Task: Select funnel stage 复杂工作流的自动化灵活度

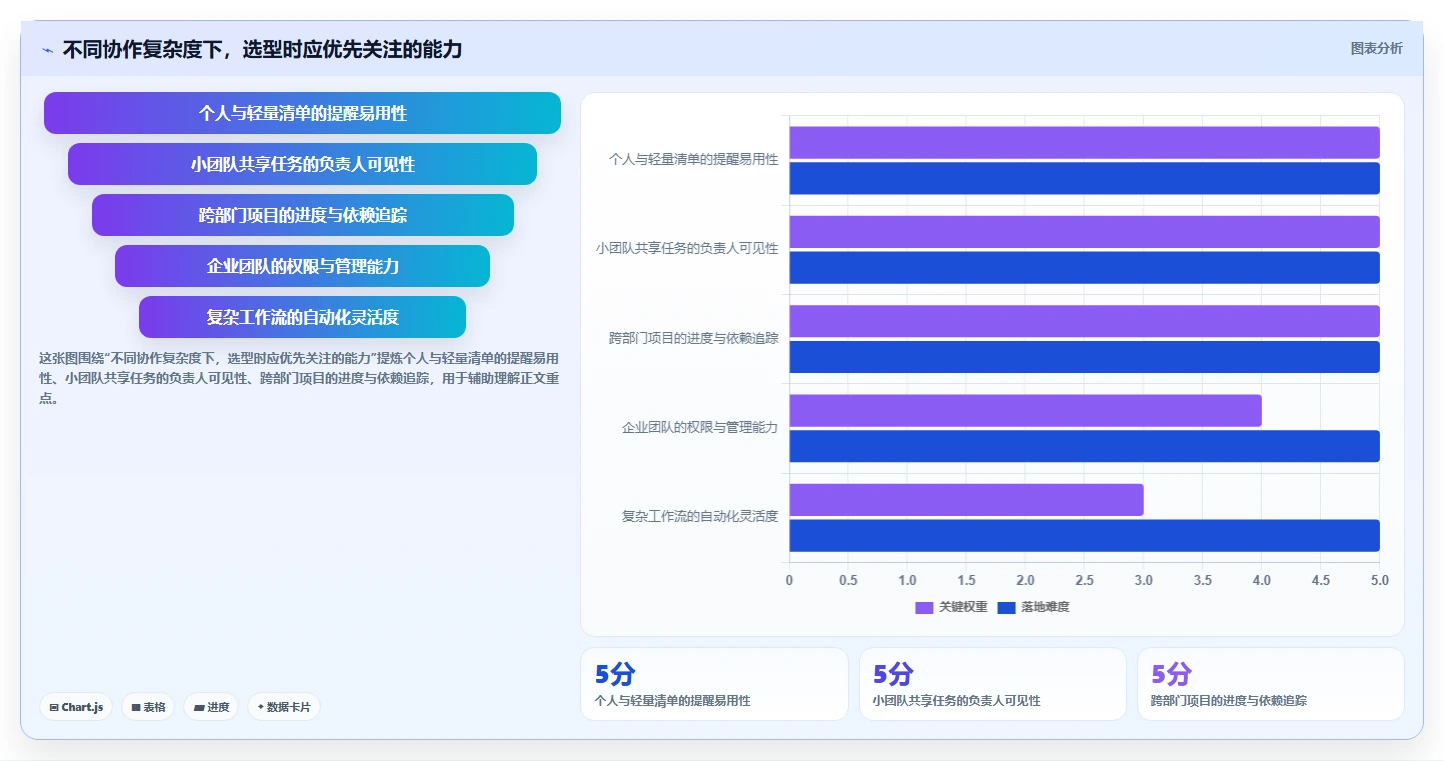Action: click(x=302, y=317)
